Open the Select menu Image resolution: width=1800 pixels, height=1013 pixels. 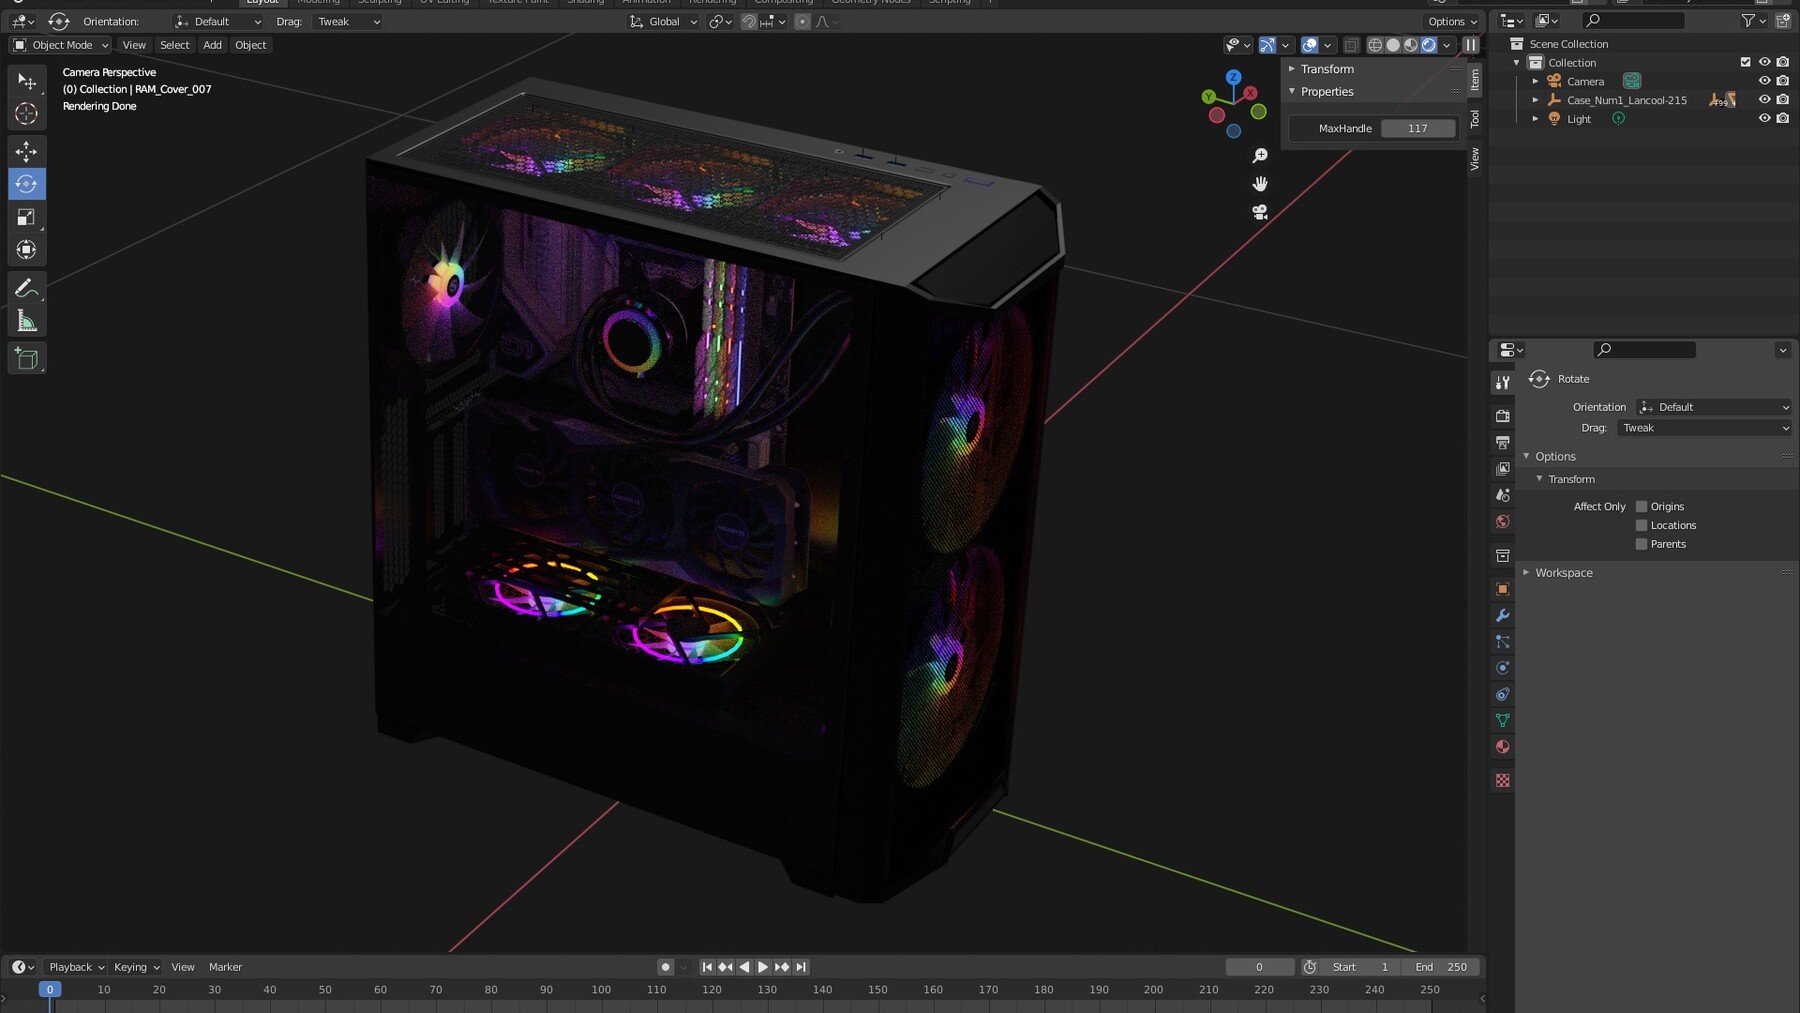coord(175,45)
